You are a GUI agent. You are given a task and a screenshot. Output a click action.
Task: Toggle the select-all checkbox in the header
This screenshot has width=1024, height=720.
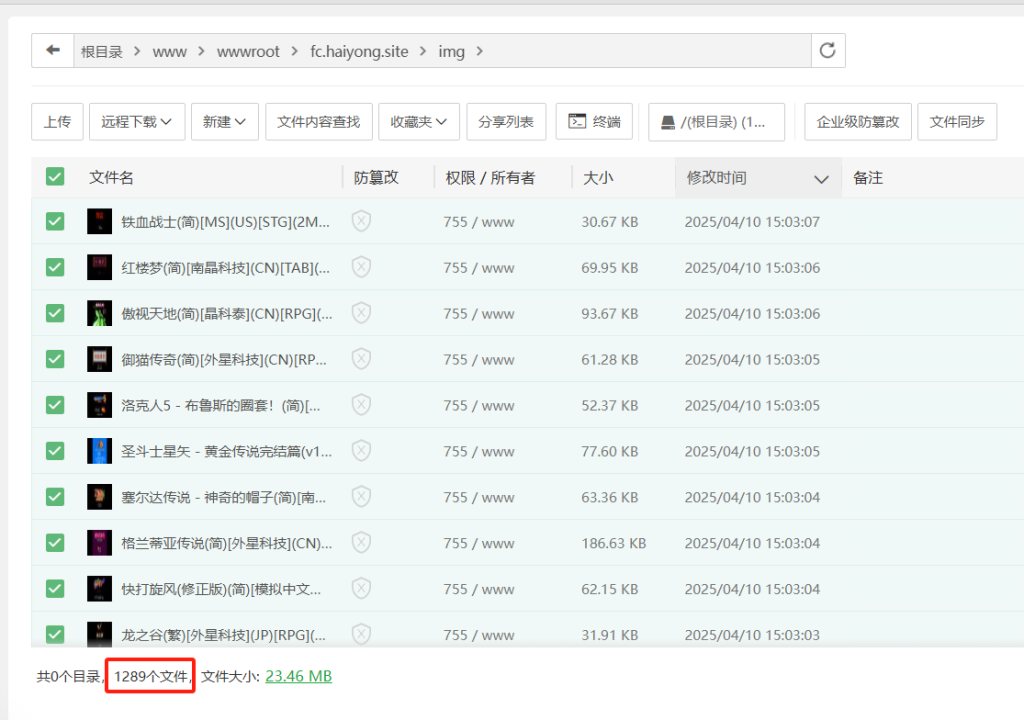54,176
